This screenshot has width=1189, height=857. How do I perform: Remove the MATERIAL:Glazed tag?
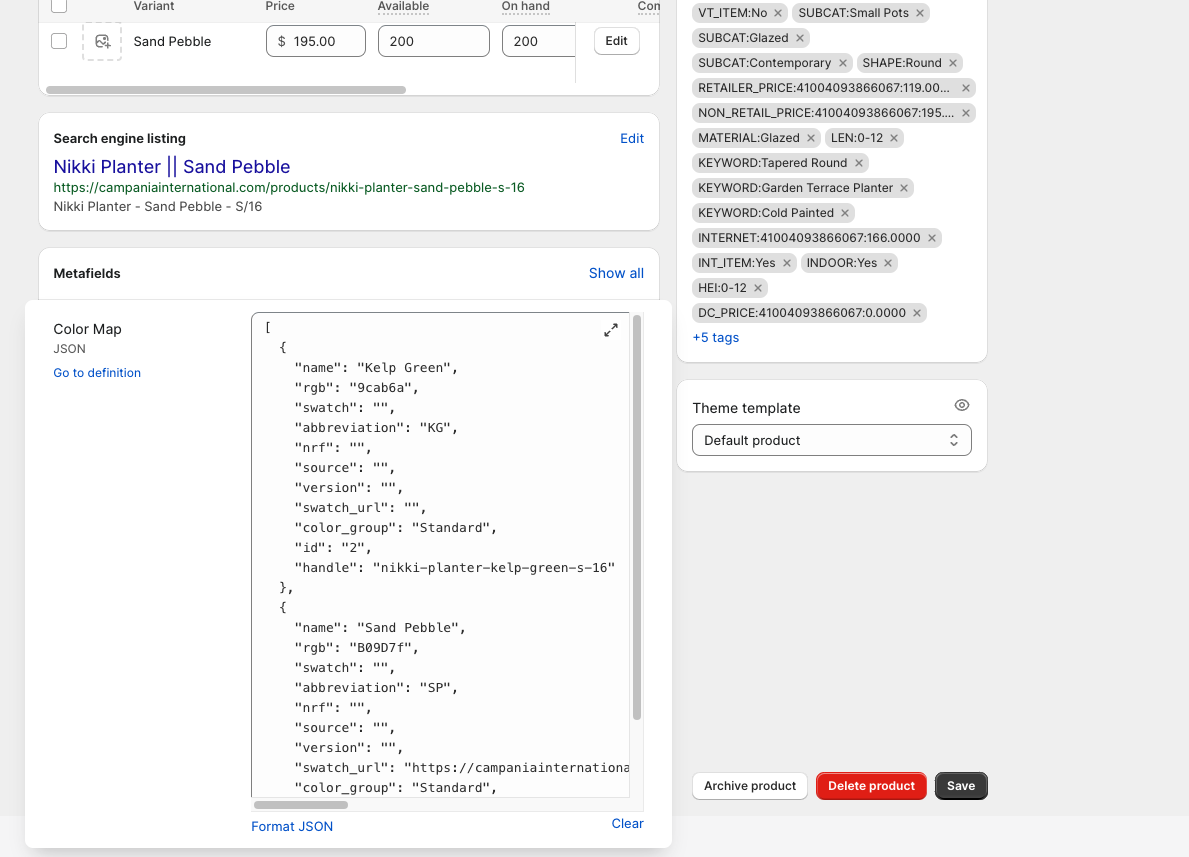tap(811, 138)
